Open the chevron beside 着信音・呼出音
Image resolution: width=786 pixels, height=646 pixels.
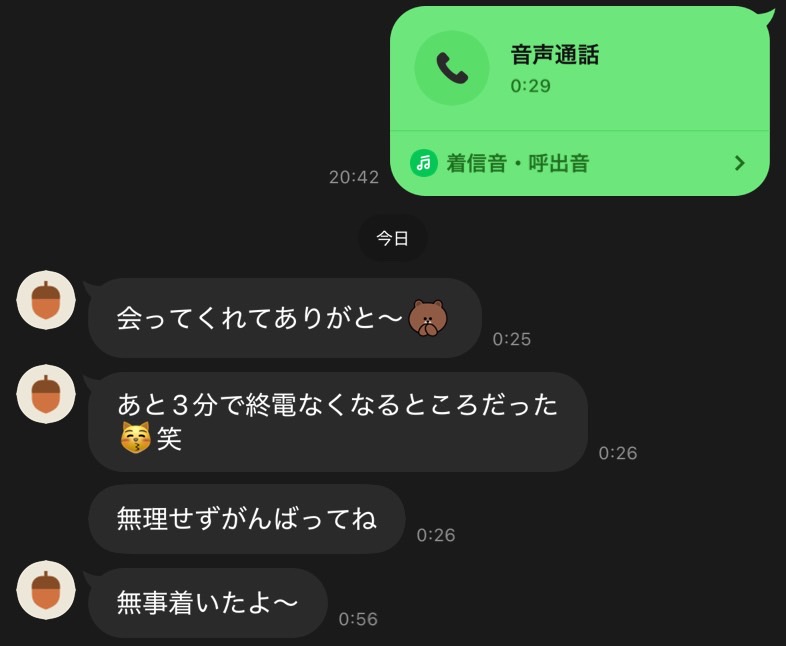pyautogui.click(x=739, y=163)
